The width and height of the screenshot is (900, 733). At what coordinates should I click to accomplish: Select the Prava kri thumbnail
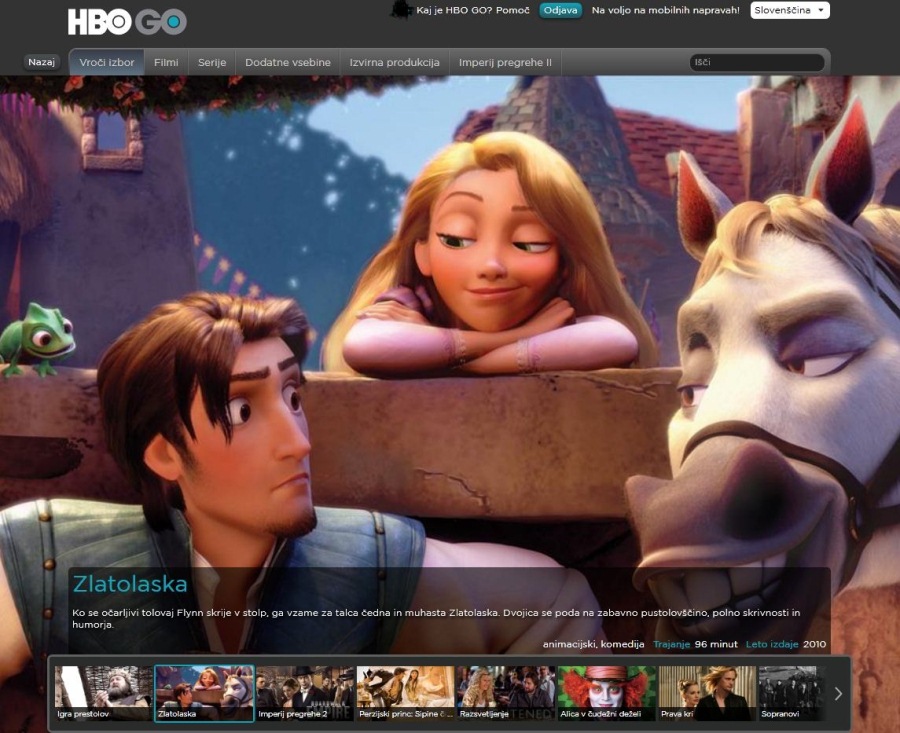707,693
